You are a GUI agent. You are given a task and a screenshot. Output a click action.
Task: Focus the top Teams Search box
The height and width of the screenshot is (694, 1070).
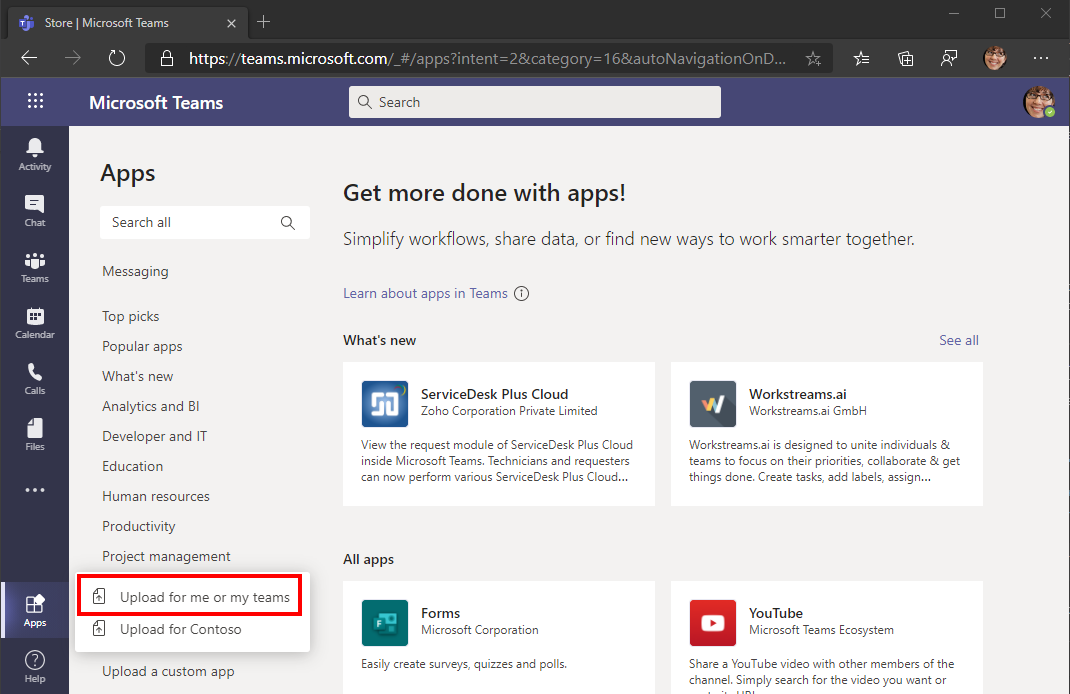pos(534,102)
